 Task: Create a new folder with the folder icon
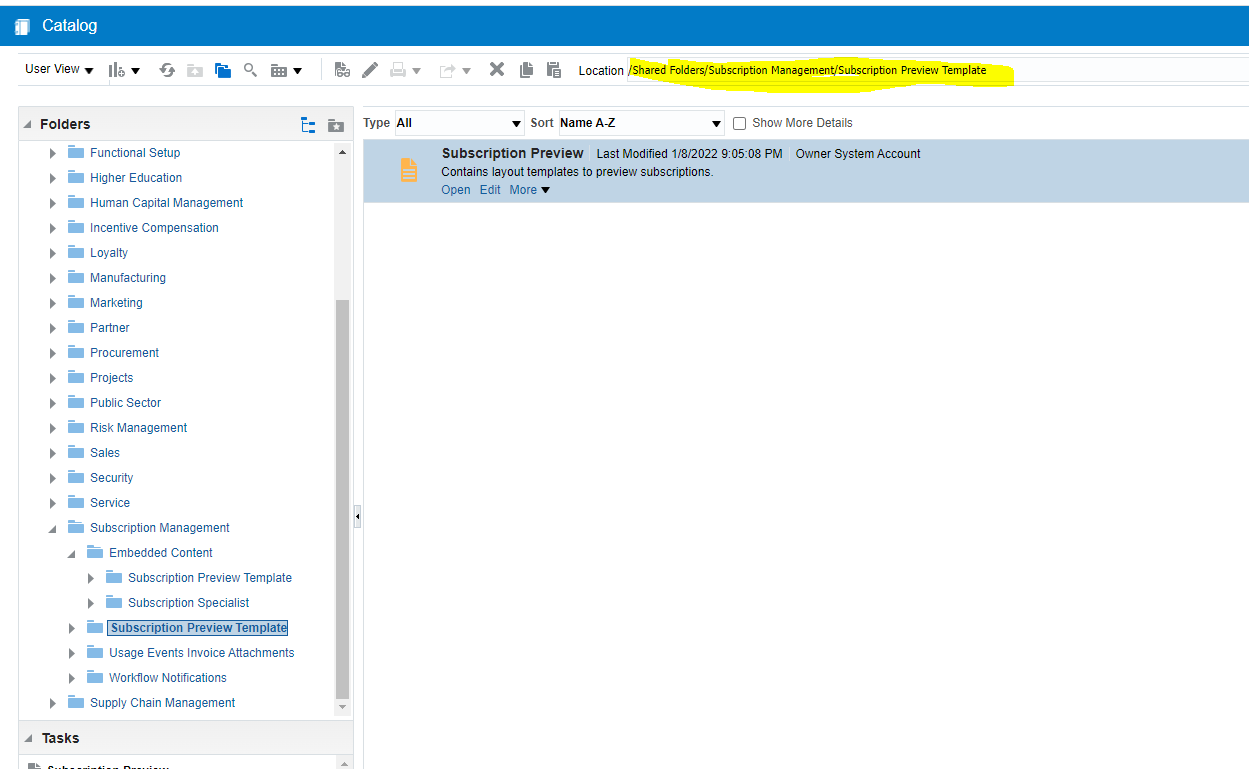[222, 70]
